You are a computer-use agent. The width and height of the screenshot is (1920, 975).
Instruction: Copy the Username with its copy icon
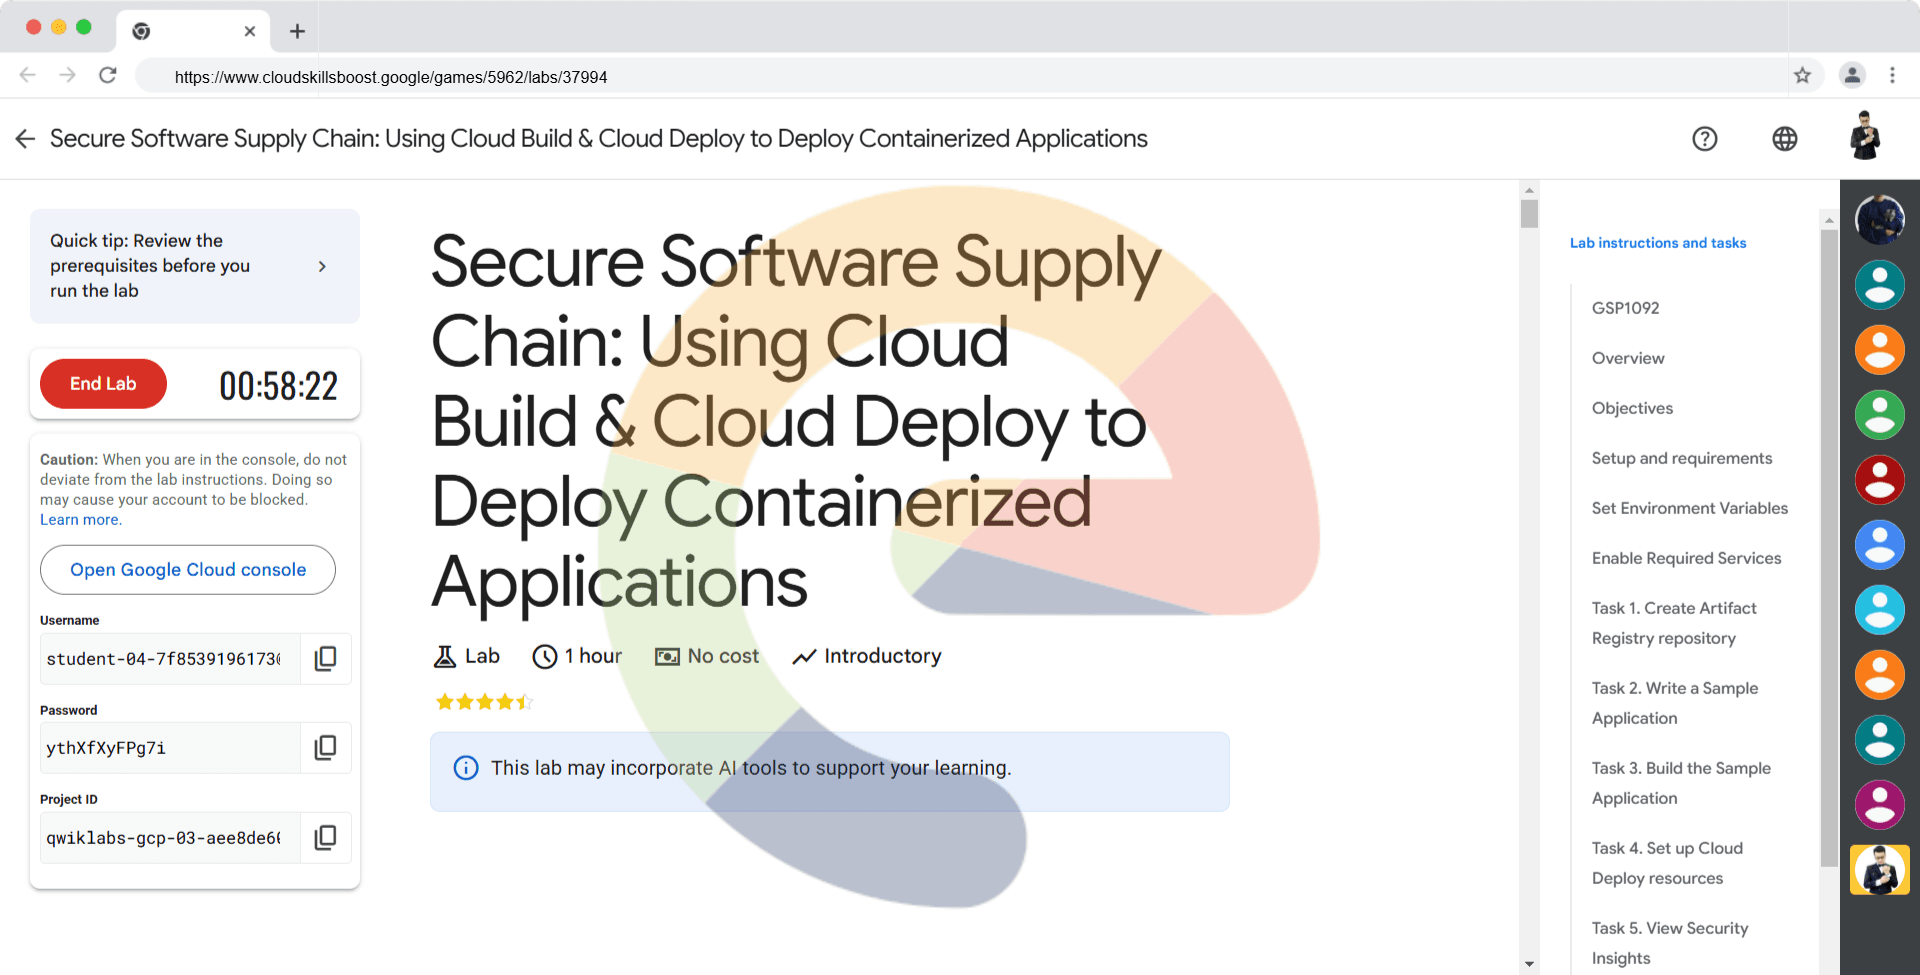tap(325, 658)
